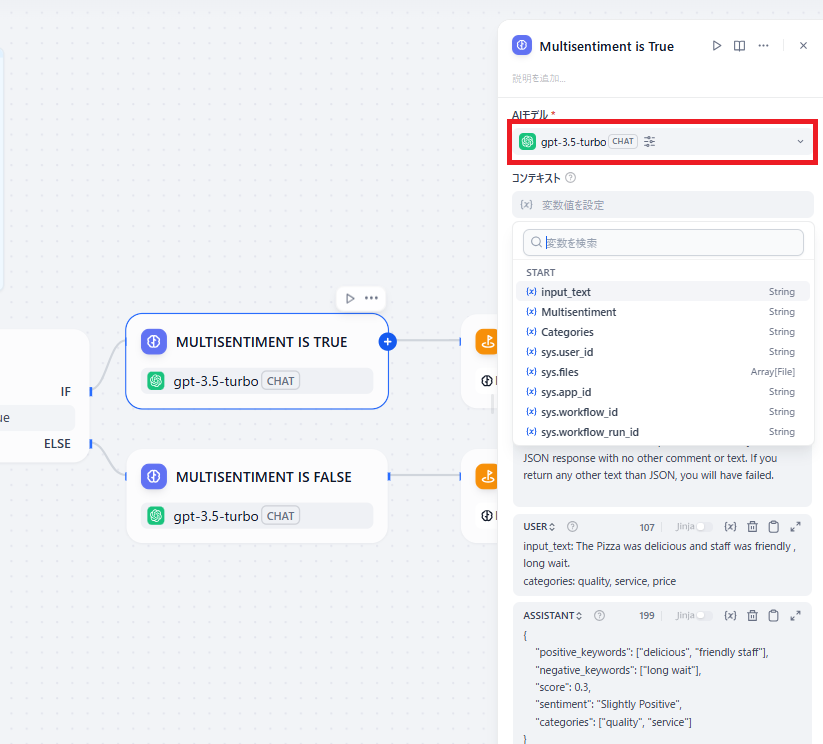823x744 pixels.
Task: Expand the gpt-3.5-turbo AI model dropdown
Action: coord(800,142)
